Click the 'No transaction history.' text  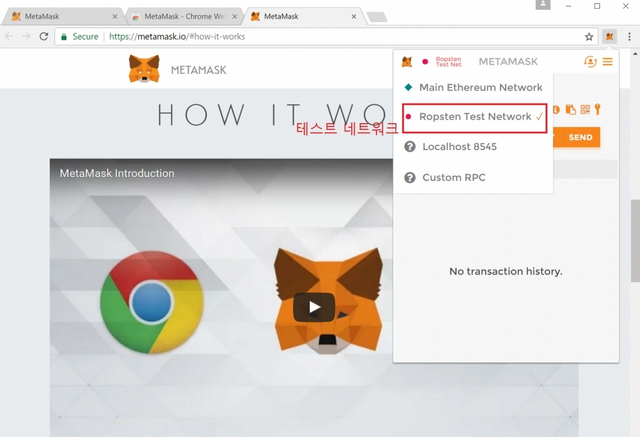[506, 271]
